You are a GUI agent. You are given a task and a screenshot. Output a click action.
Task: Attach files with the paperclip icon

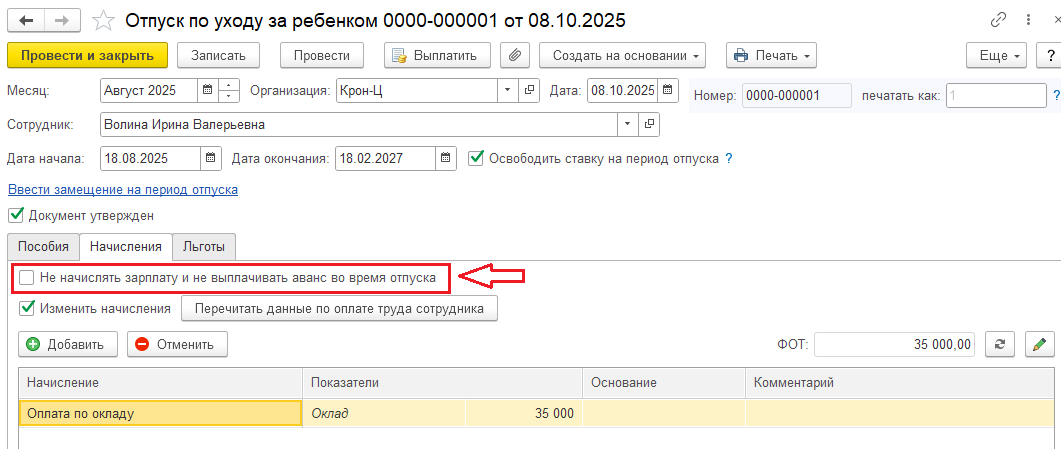[514, 55]
